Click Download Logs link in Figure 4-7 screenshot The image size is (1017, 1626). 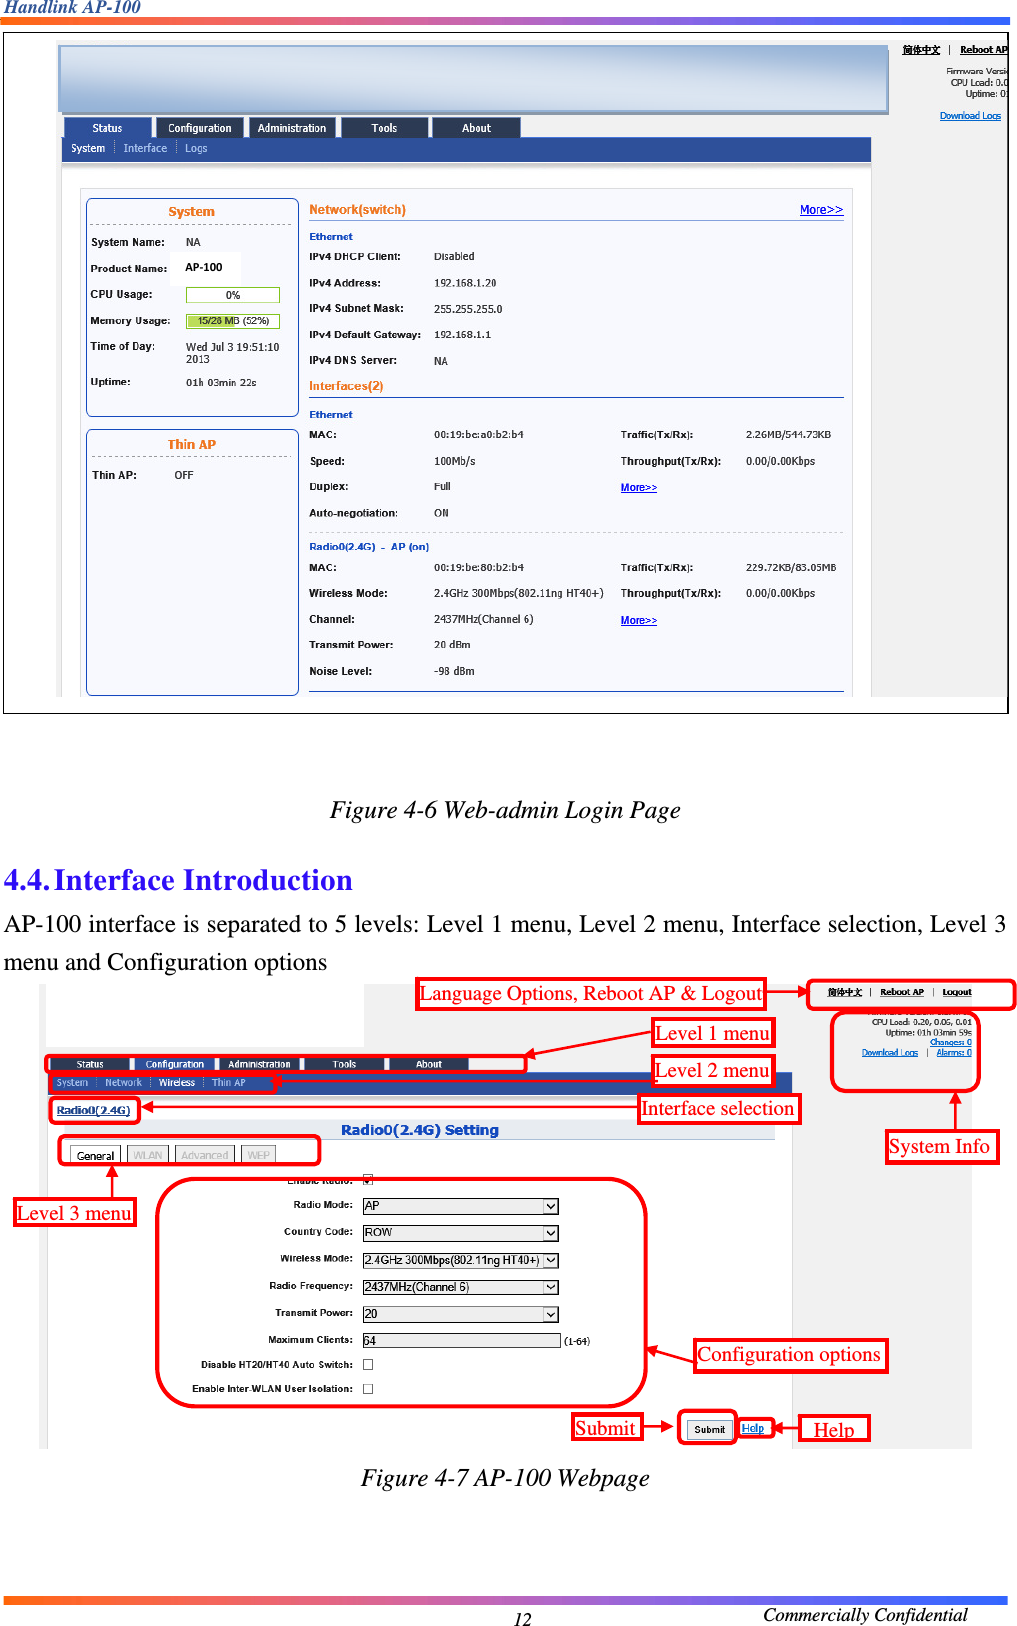pyautogui.click(x=890, y=1052)
